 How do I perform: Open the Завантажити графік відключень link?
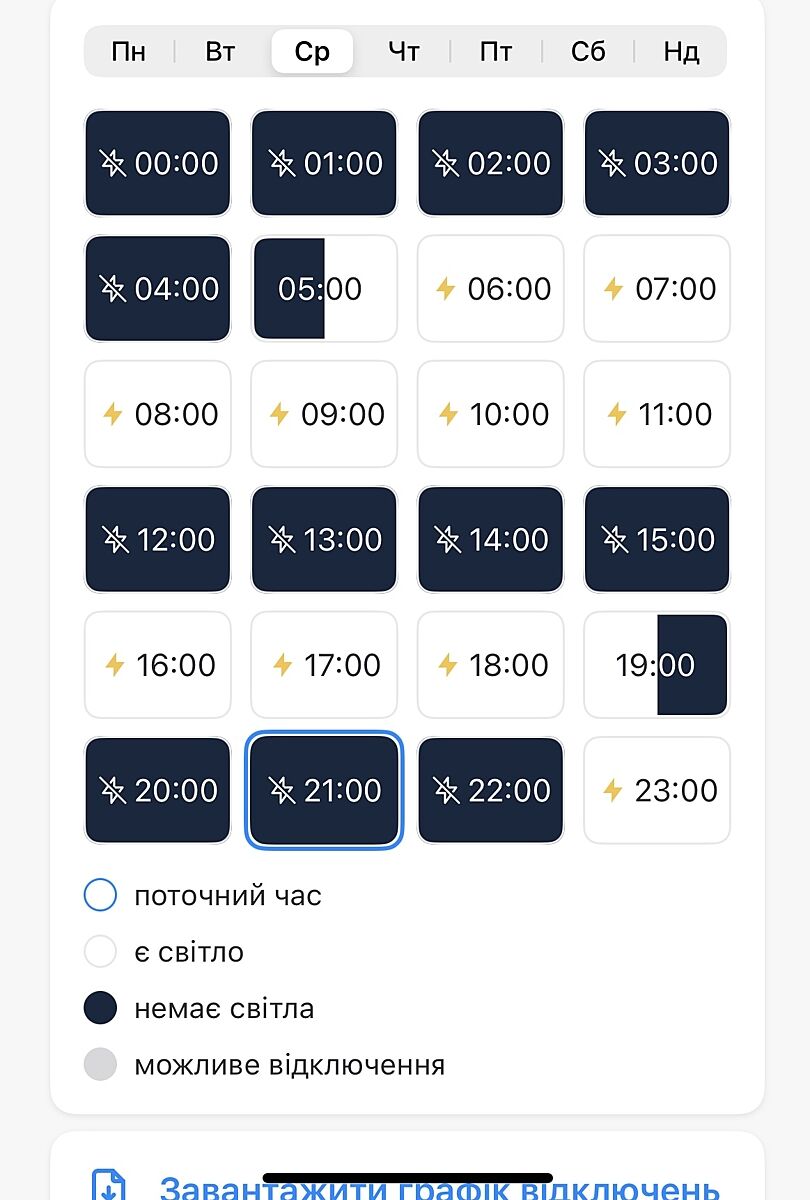(x=440, y=1189)
